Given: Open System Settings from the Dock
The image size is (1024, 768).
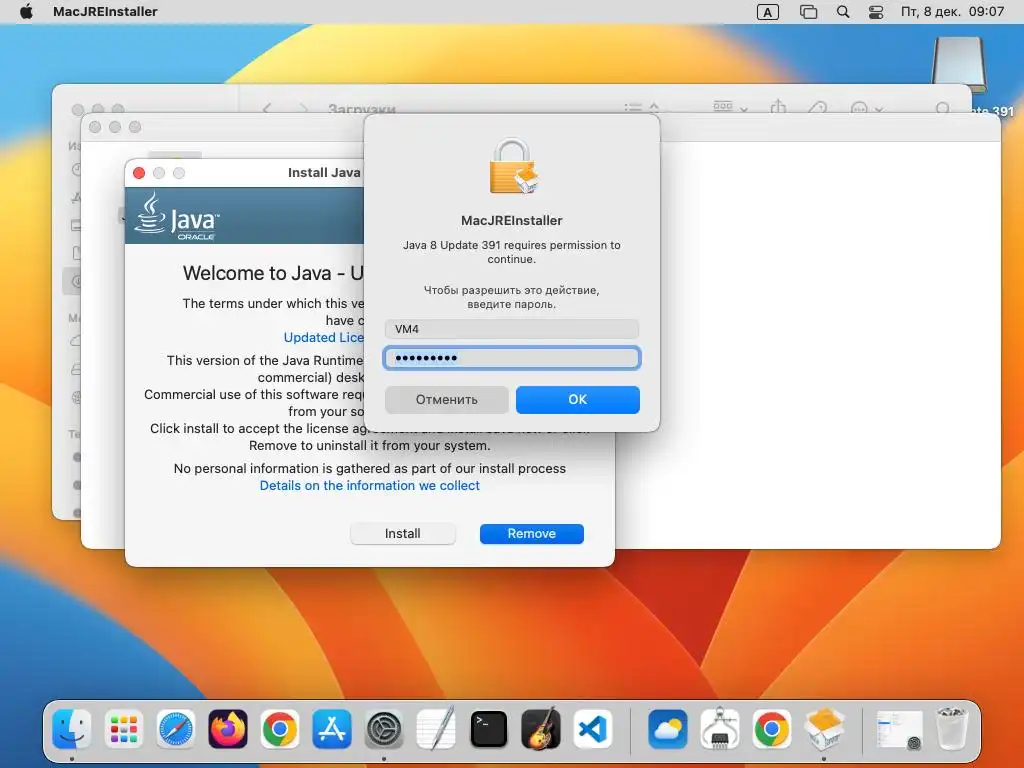Looking at the screenshot, I should [384, 729].
